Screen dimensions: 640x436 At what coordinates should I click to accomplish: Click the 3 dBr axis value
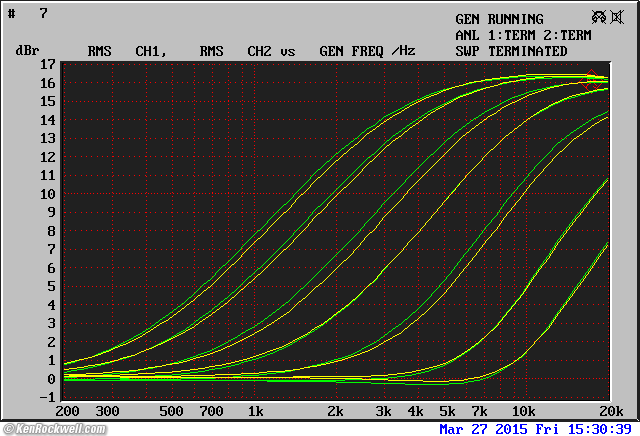point(51,323)
